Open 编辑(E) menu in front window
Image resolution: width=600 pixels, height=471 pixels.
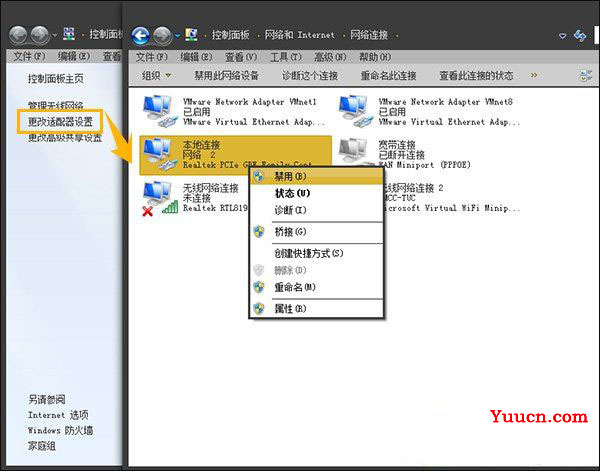[196, 57]
